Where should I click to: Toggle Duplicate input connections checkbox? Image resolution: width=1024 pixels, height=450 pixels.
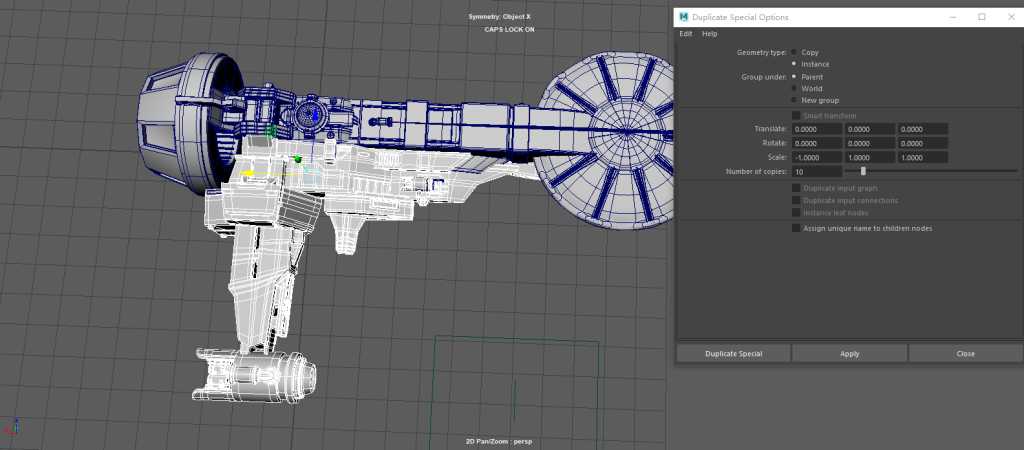795,201
